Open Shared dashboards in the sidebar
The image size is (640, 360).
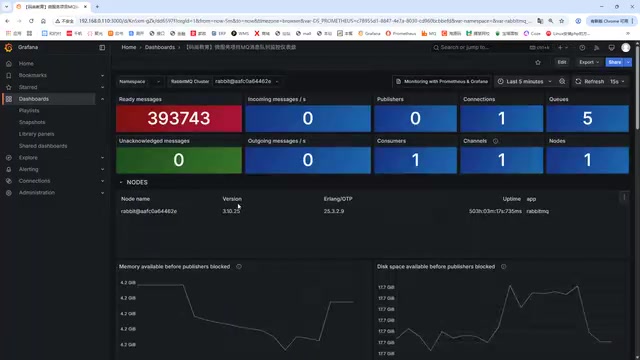[x=43, y=146]
